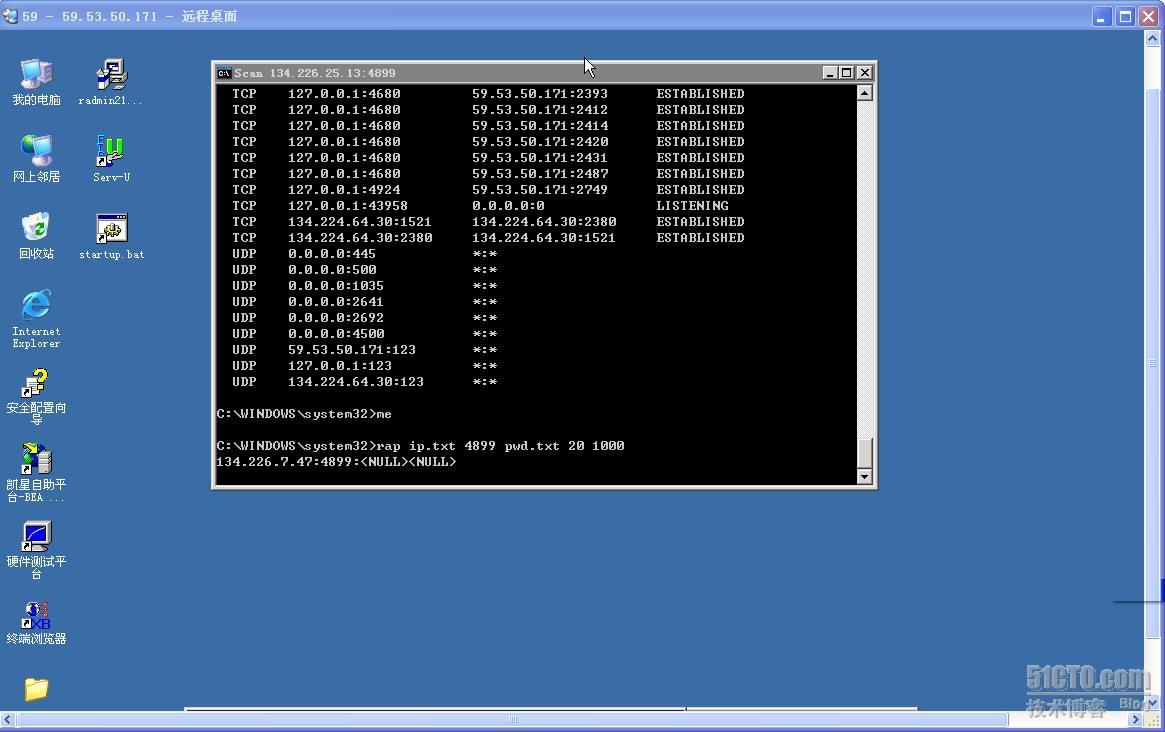Maximize the Scan console window
The width and height of the screenshot is (1165, 732).
[x=846, y=73]
